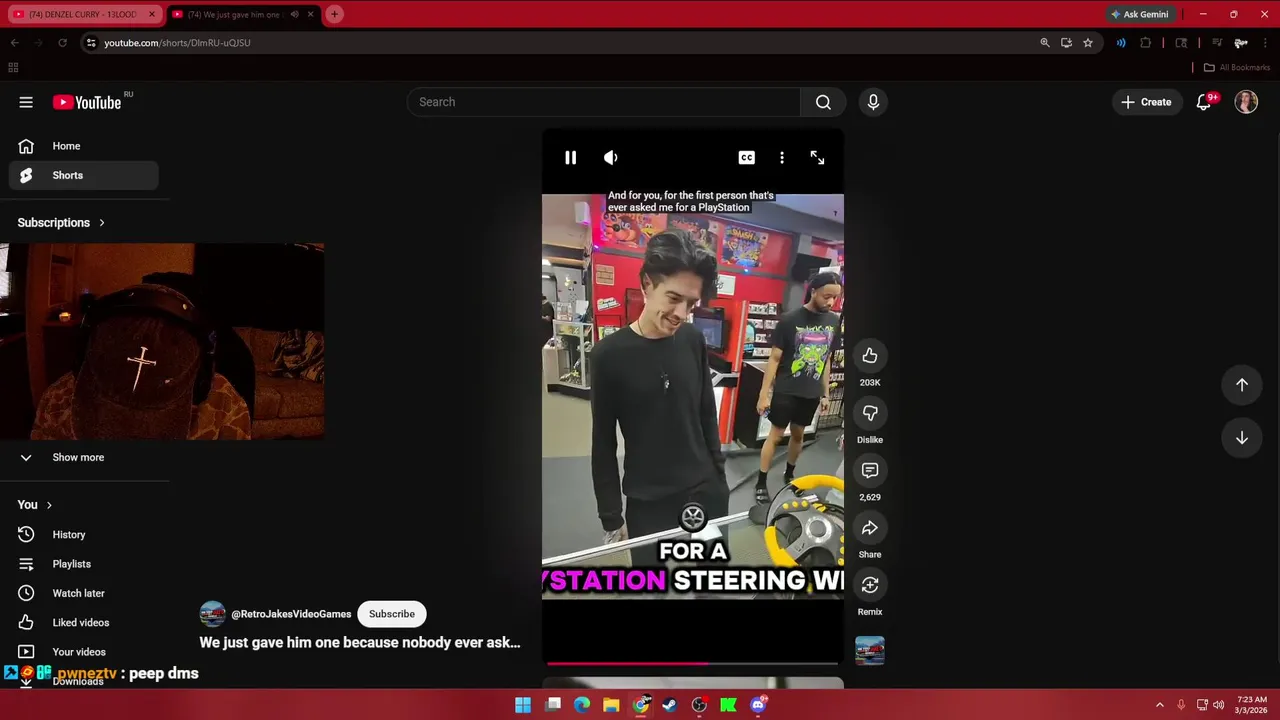Click the URL address bar
This screenshot has width=1280, height=720.
560,43
